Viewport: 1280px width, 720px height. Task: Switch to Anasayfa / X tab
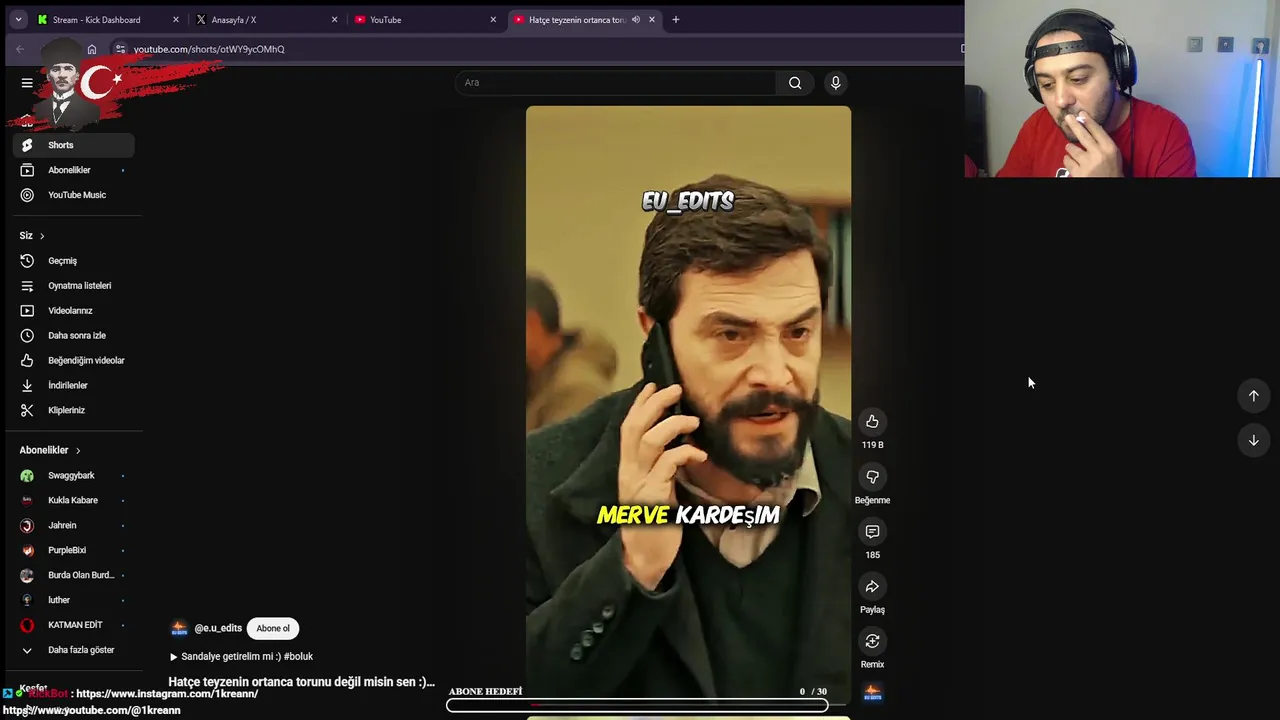(x=266, y=20)
